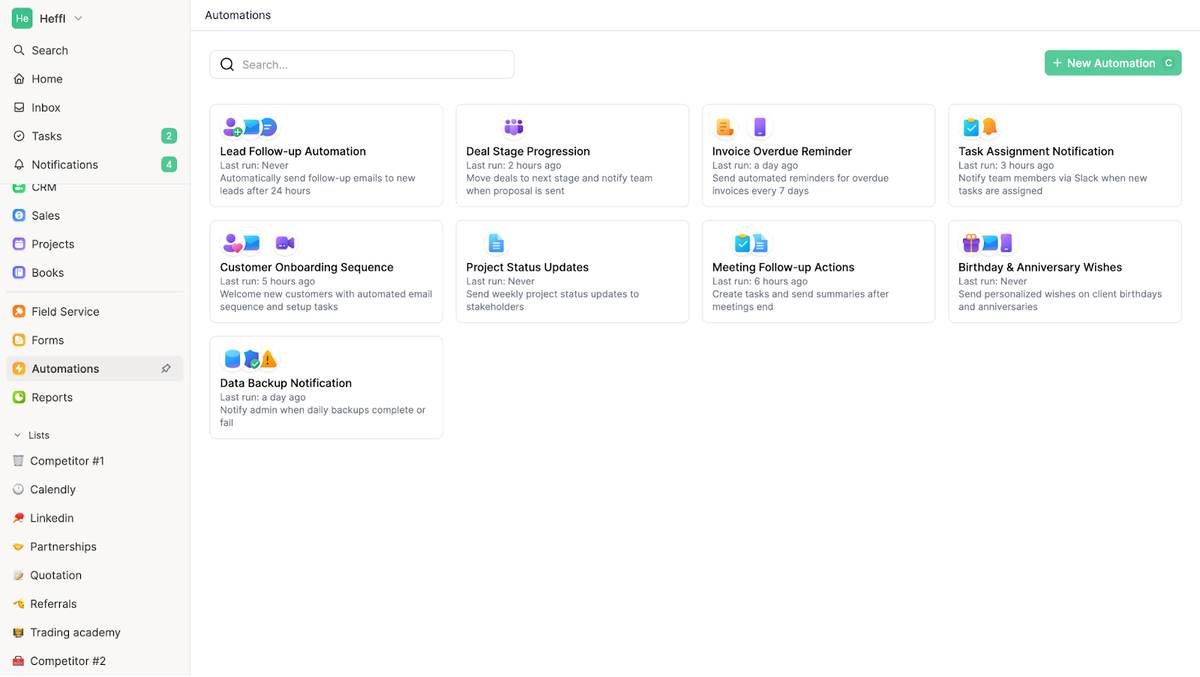
Task: Select the Field Service icon
Action: pyautogui.click(x=19, y=311)
